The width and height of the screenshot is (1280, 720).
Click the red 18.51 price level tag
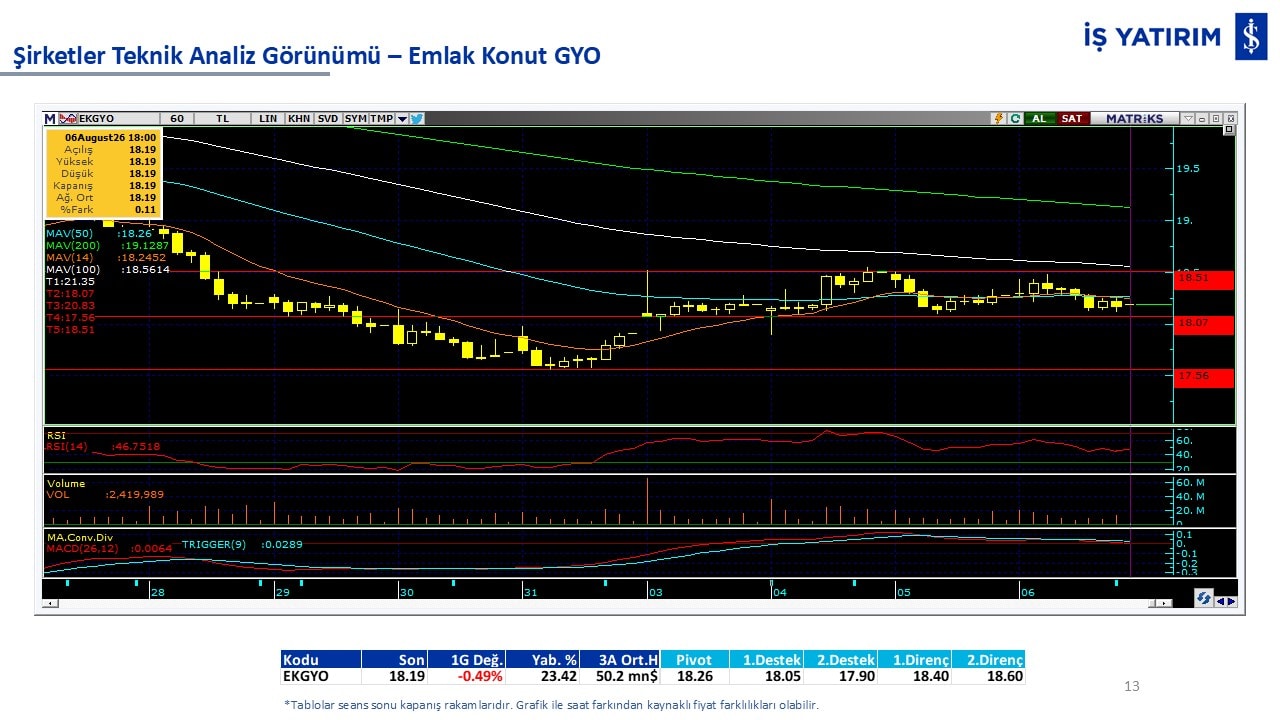[1205, 280]
